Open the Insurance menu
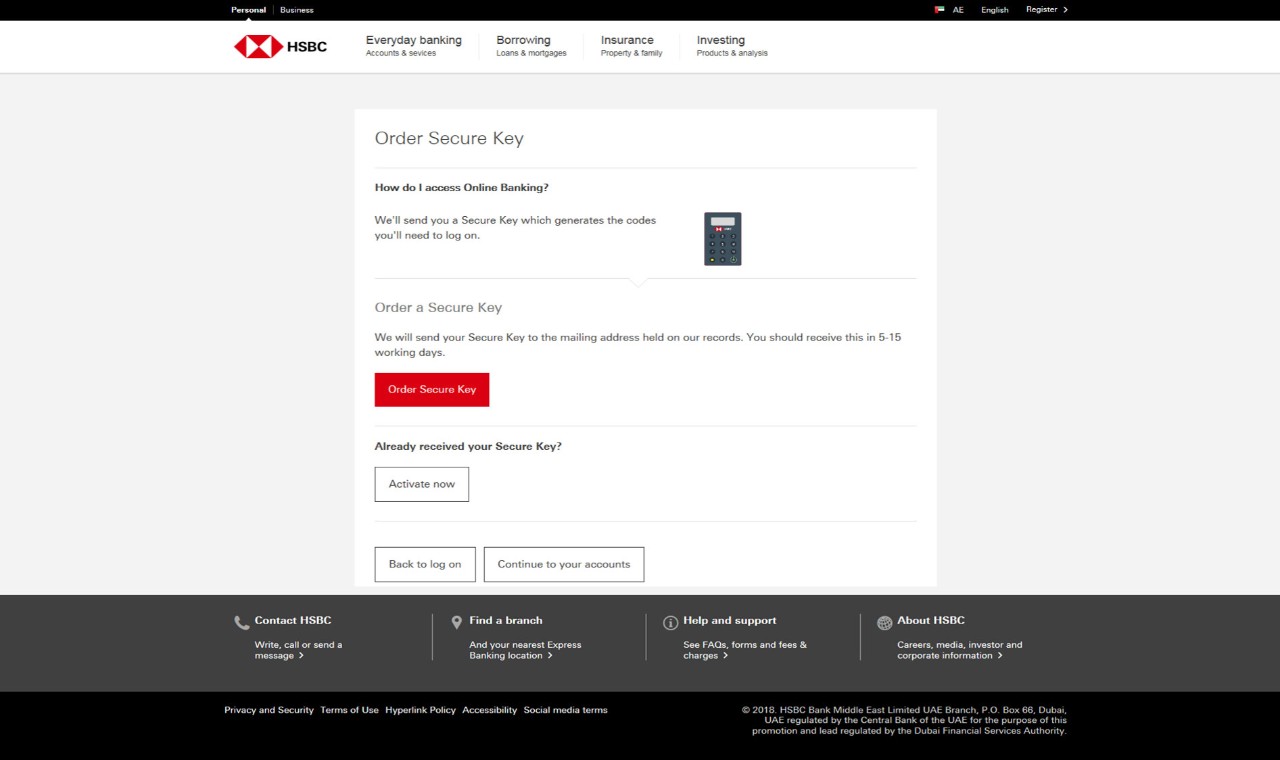The image size is (1280, 760). [631, 46]
